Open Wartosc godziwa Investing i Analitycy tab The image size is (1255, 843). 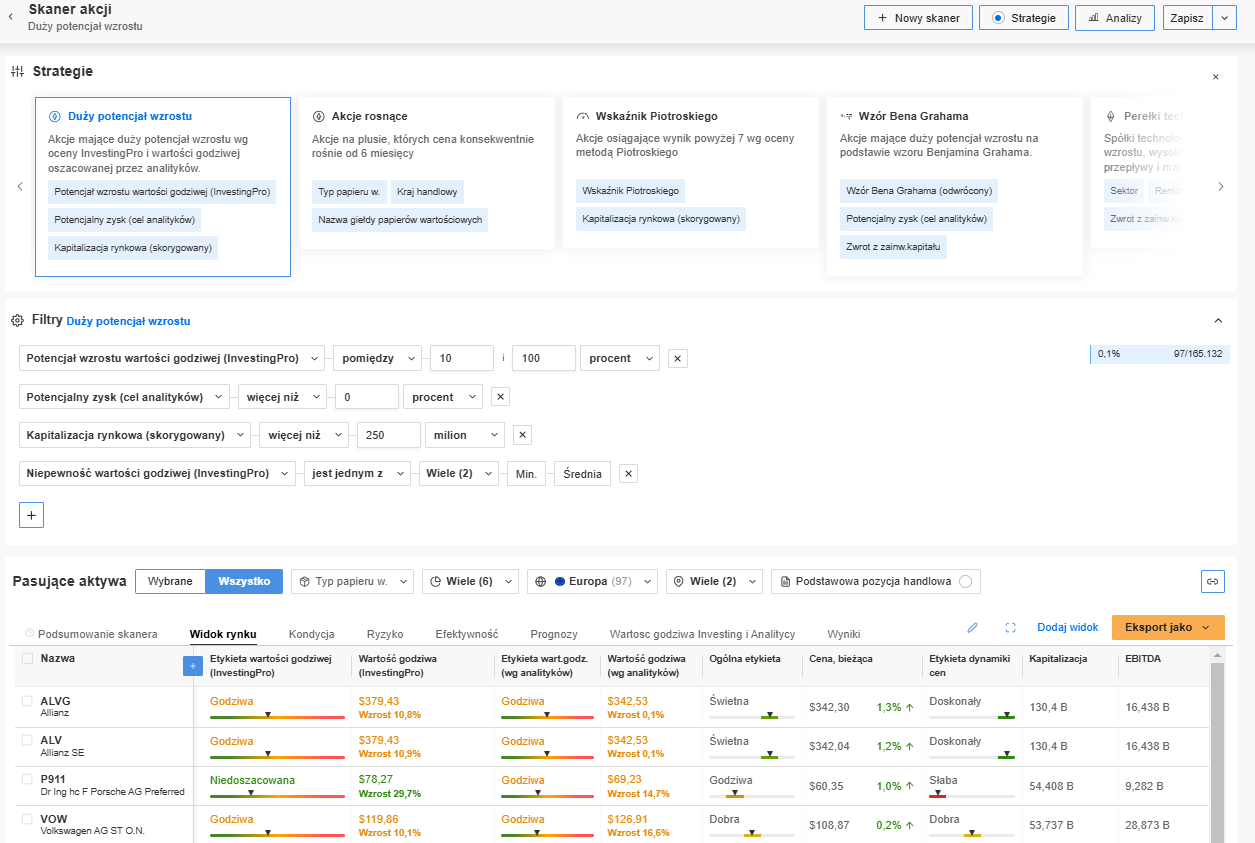point(702,634)
